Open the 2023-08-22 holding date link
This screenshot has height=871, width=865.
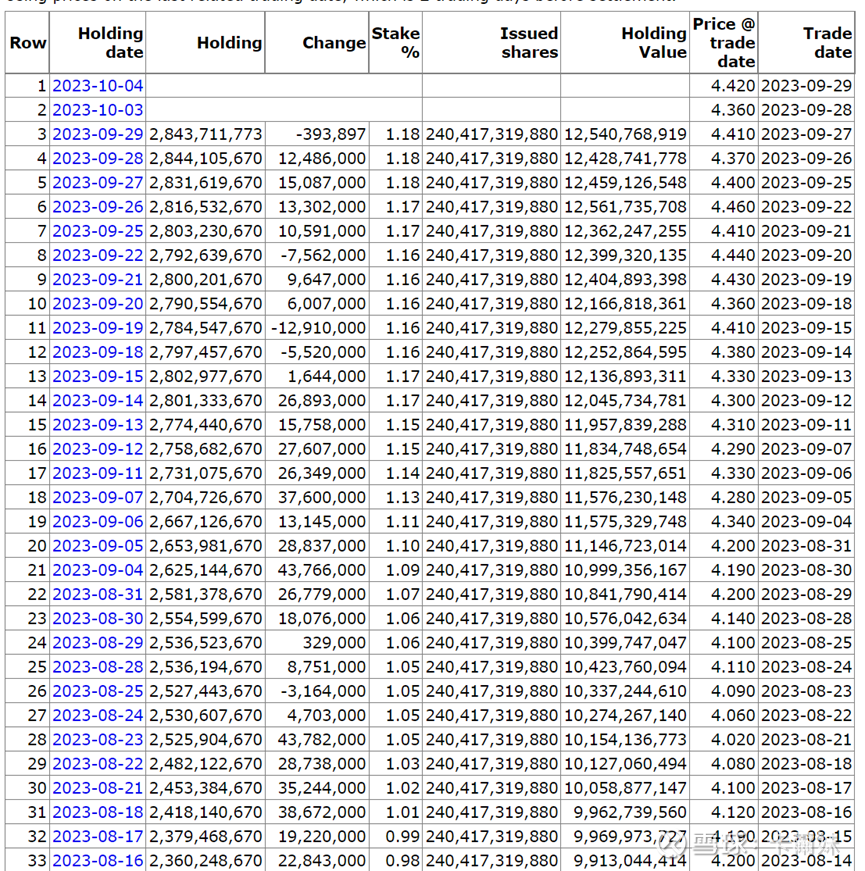tap(98, 764)
